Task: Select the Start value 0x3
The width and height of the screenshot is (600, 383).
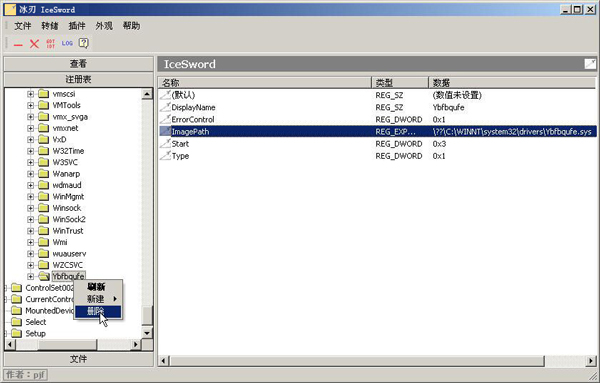Action: coord(439,144)
